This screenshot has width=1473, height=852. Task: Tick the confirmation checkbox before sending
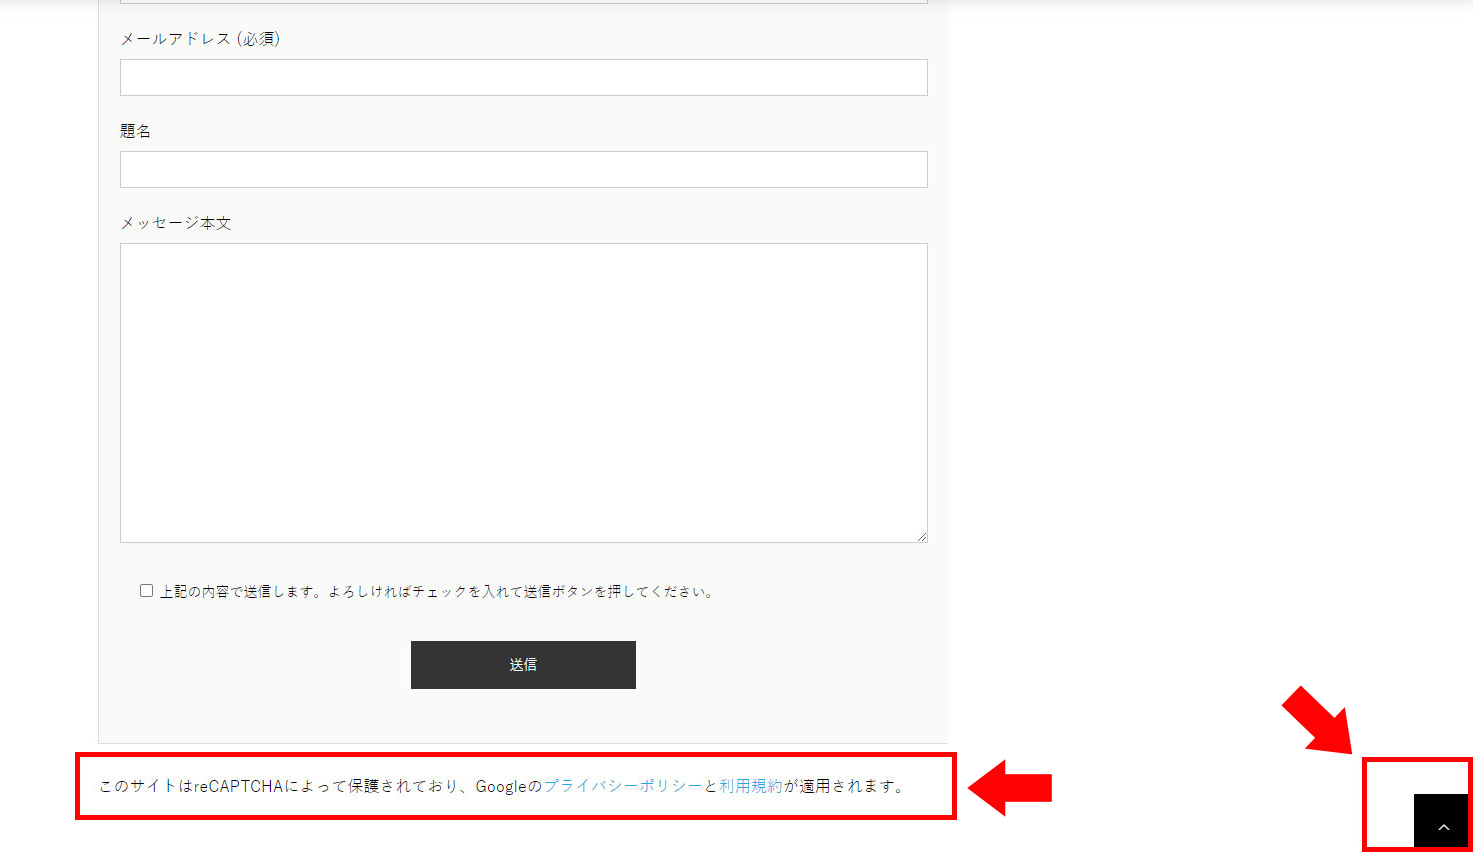(147, 591)
